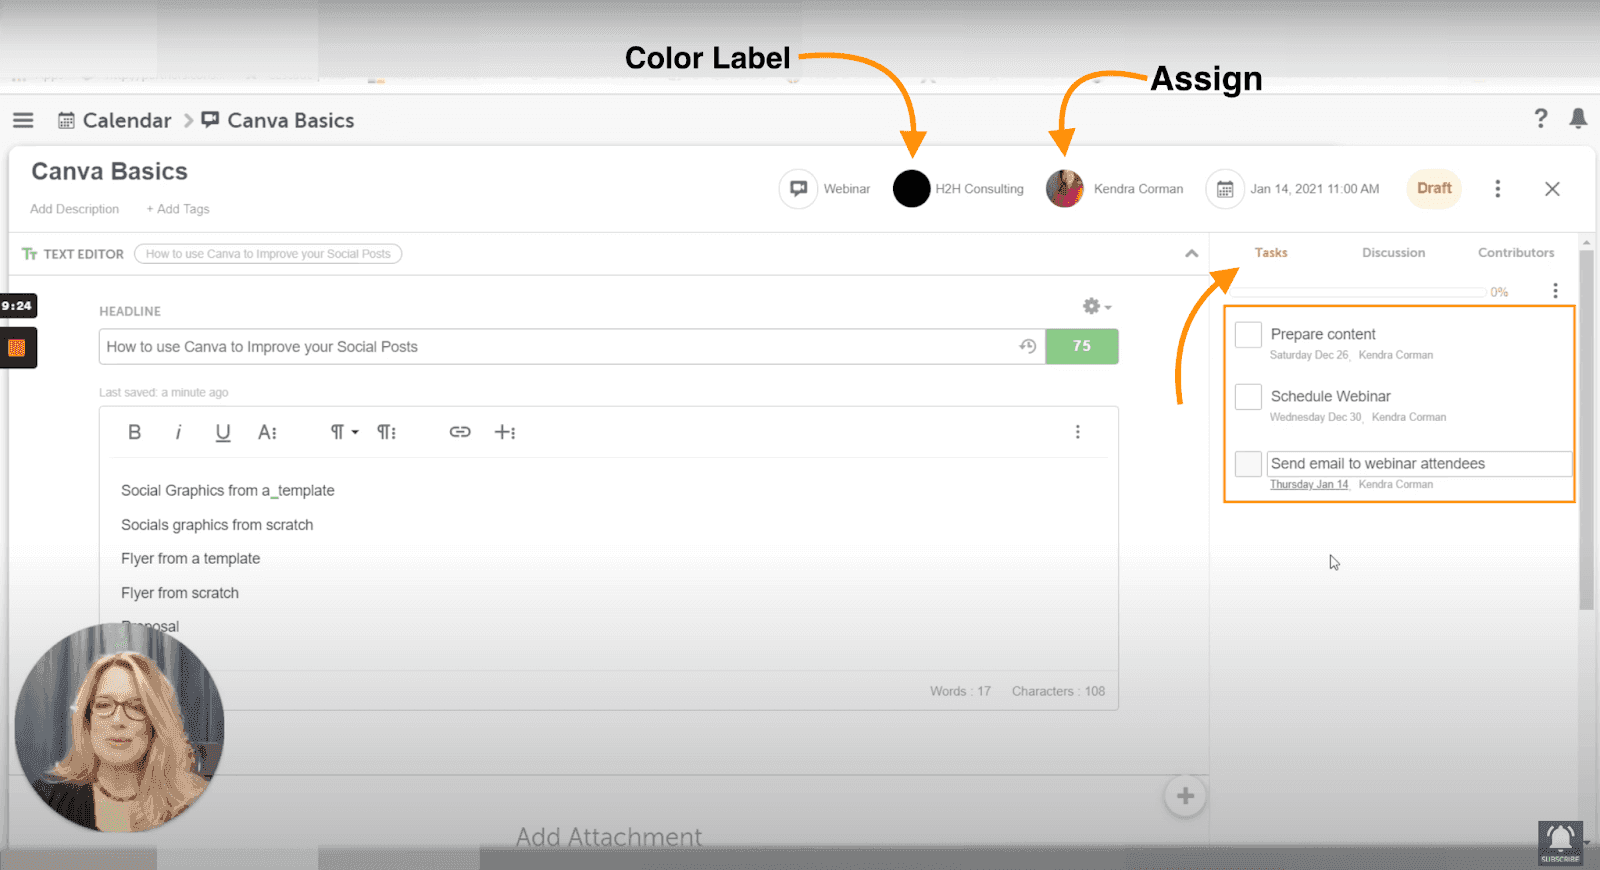
Task: Switch to the Contributors tab
Action: click(1516, 253)
